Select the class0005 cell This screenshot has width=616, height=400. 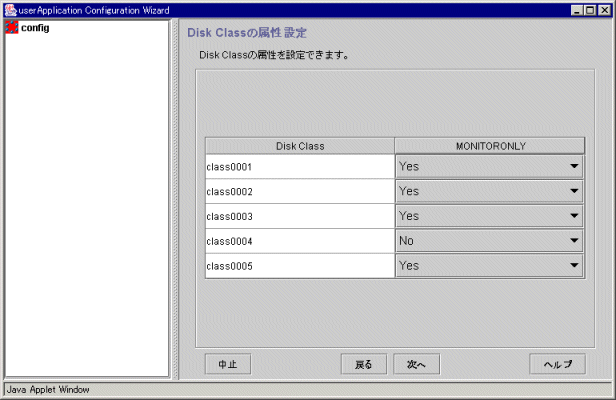click(300, 266)
